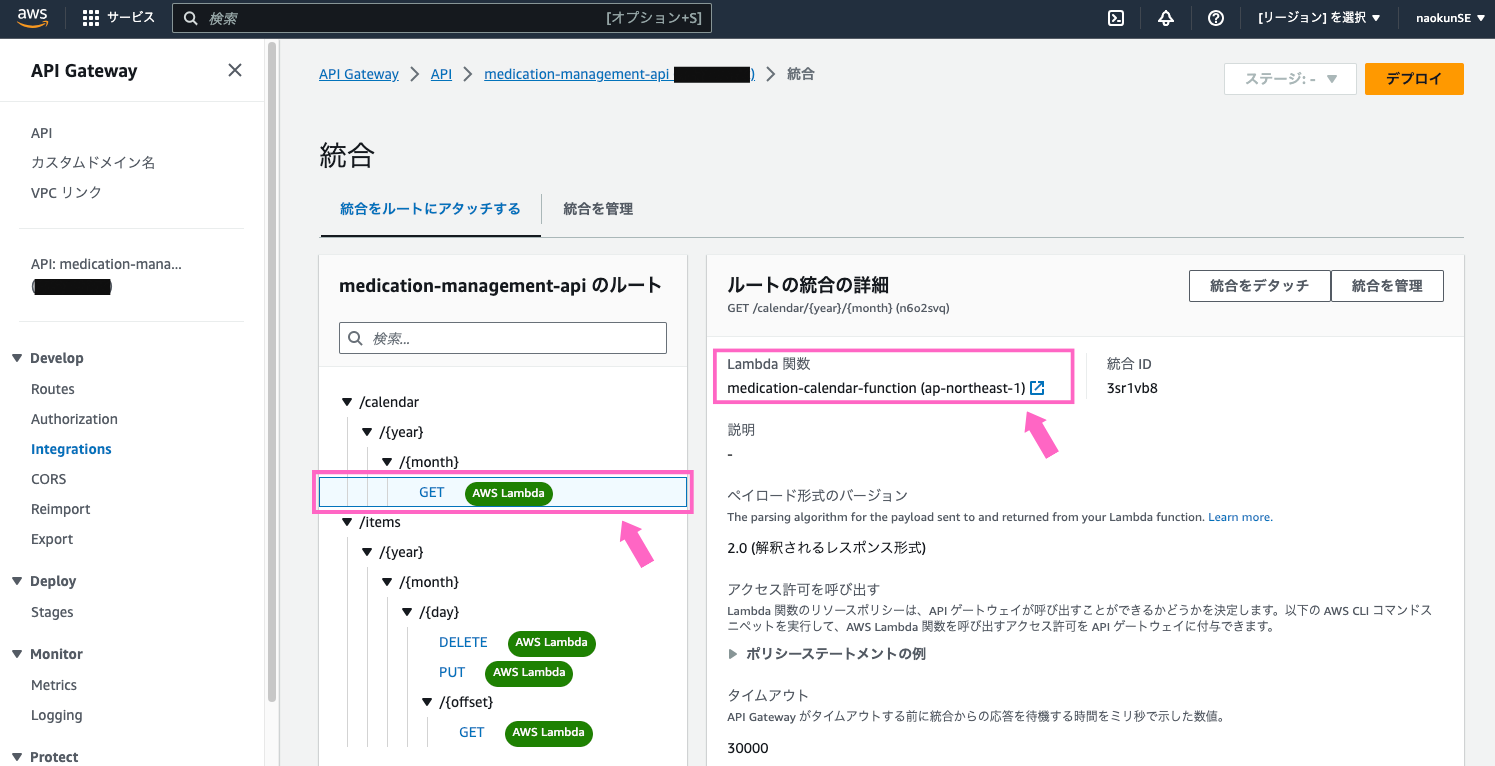Click the デプロイ button
The height and width of the screenshot is (766, 1495).
[1414, 79]
